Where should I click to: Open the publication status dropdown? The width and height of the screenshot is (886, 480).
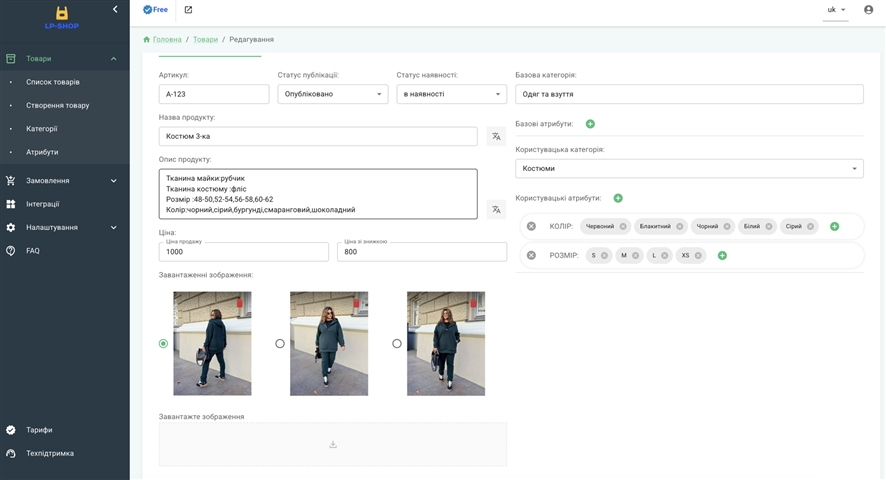[332, 94]
